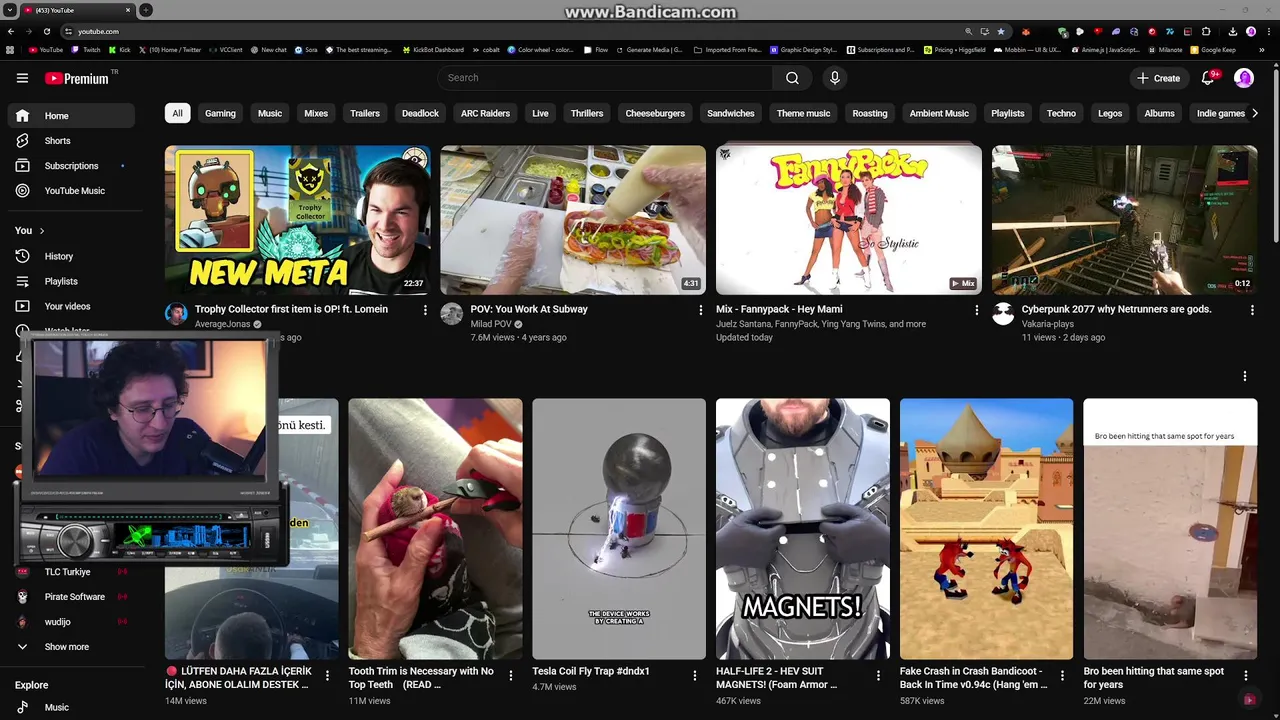
Task: Open Subscriptions in sidebar
Action: [71, 166]
